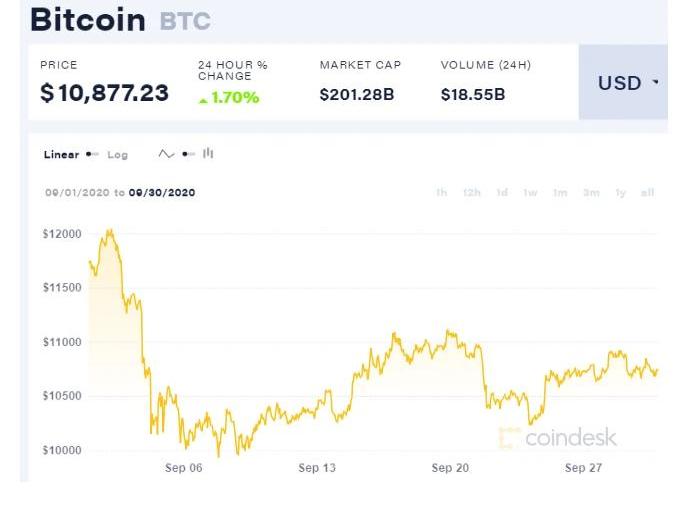The width and height of the screenshot is (688, 512).
Task: Select the 1h time range
Action: pyautogui.click(x=441, y=193)
